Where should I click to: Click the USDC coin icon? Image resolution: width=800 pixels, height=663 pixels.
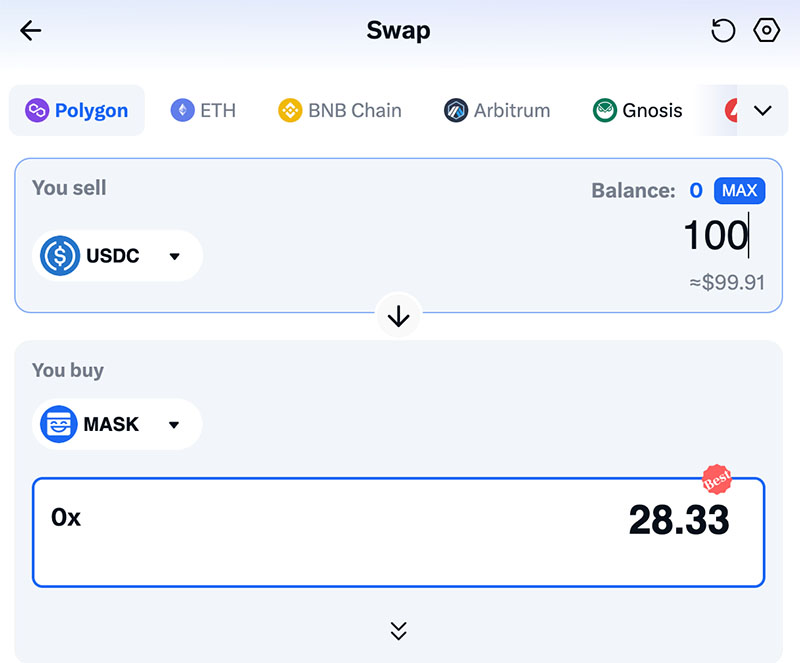click(x=60, y=256)
